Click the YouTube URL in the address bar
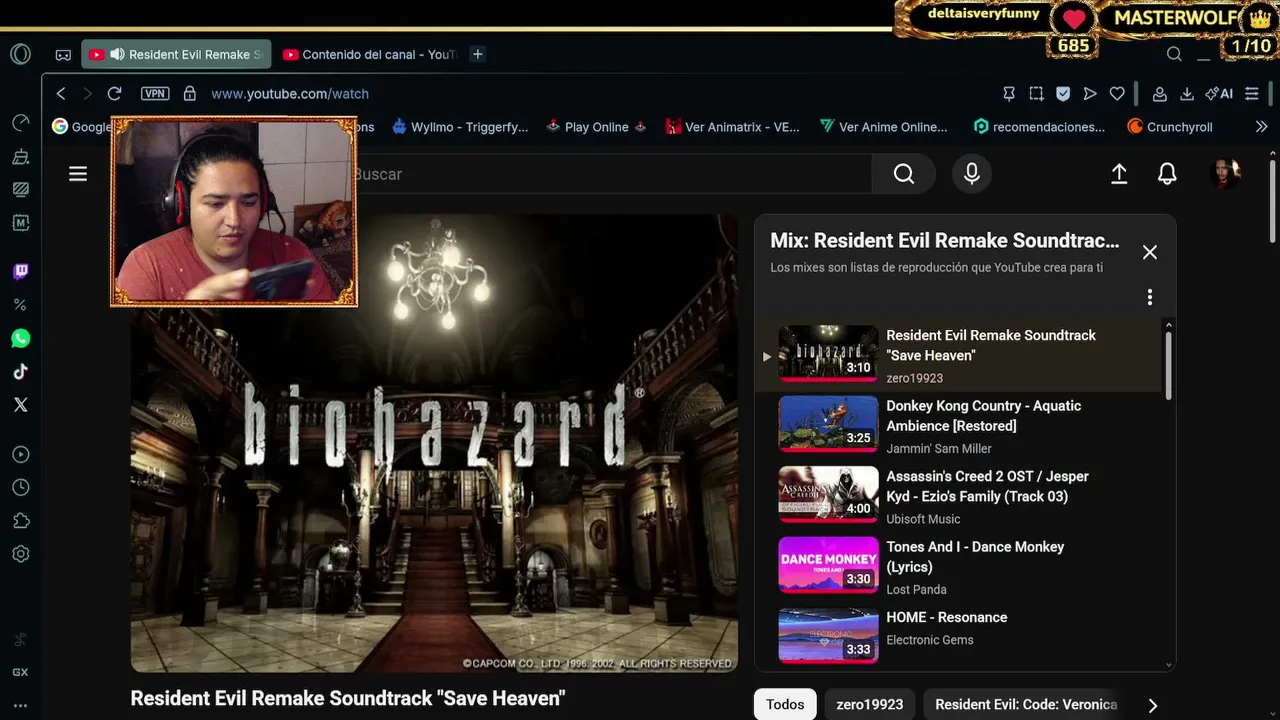This screenshot has width=1280, height=720. pos(290,93)
